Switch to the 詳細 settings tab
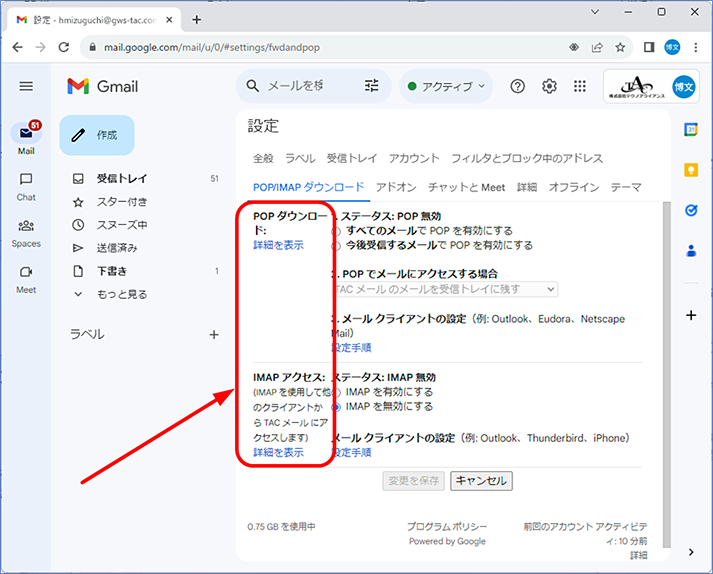Viewport: 713px width, 574px height. click(527, 187)
